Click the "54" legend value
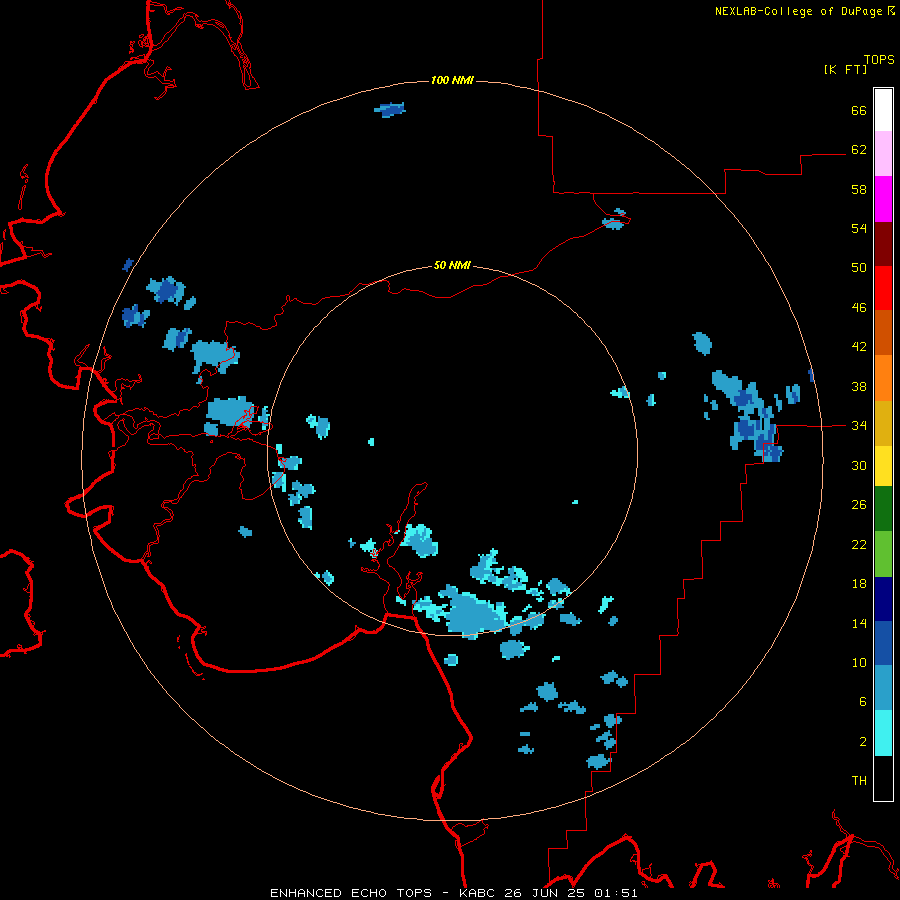Image resolution: width=900 pixels, height=900 pixels. point(859,228)
